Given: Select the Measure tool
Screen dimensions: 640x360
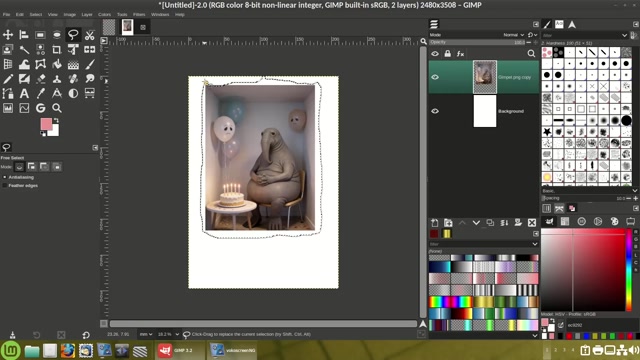Looking at the screenshot, I should coord(57,93).
